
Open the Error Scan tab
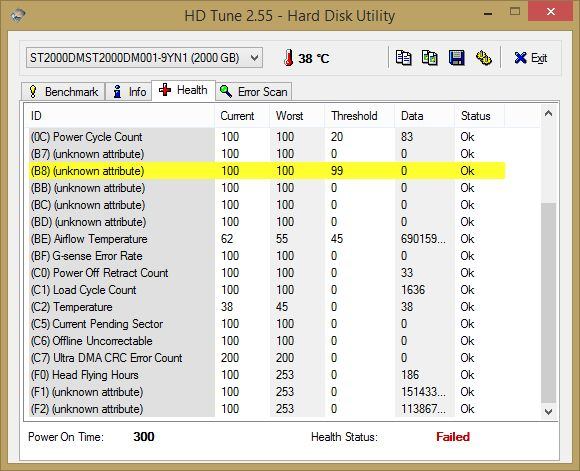tap(254, 91)
